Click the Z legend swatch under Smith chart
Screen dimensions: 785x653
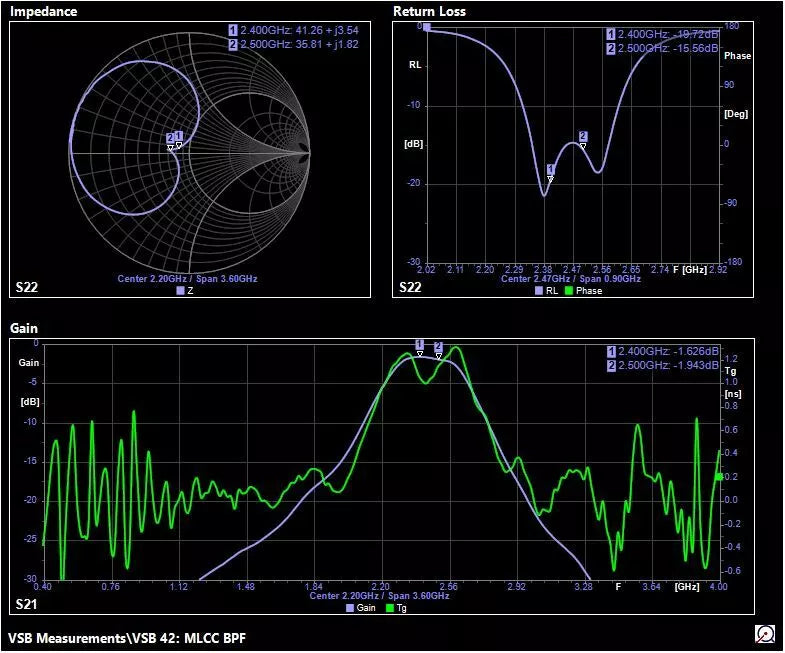(180, 290)
